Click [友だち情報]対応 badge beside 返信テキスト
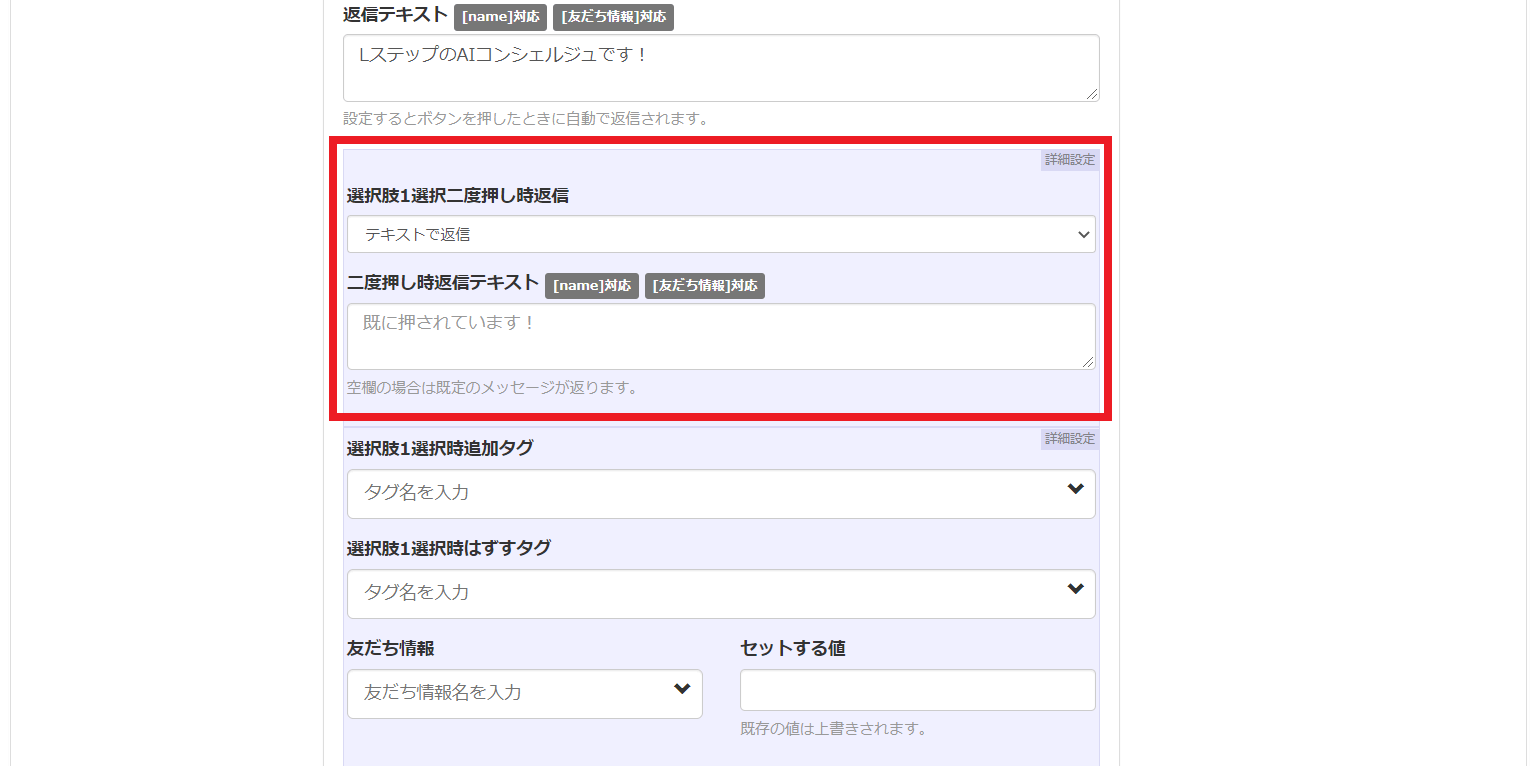The height and width of the screenshot is (766, 1534). 613,18
